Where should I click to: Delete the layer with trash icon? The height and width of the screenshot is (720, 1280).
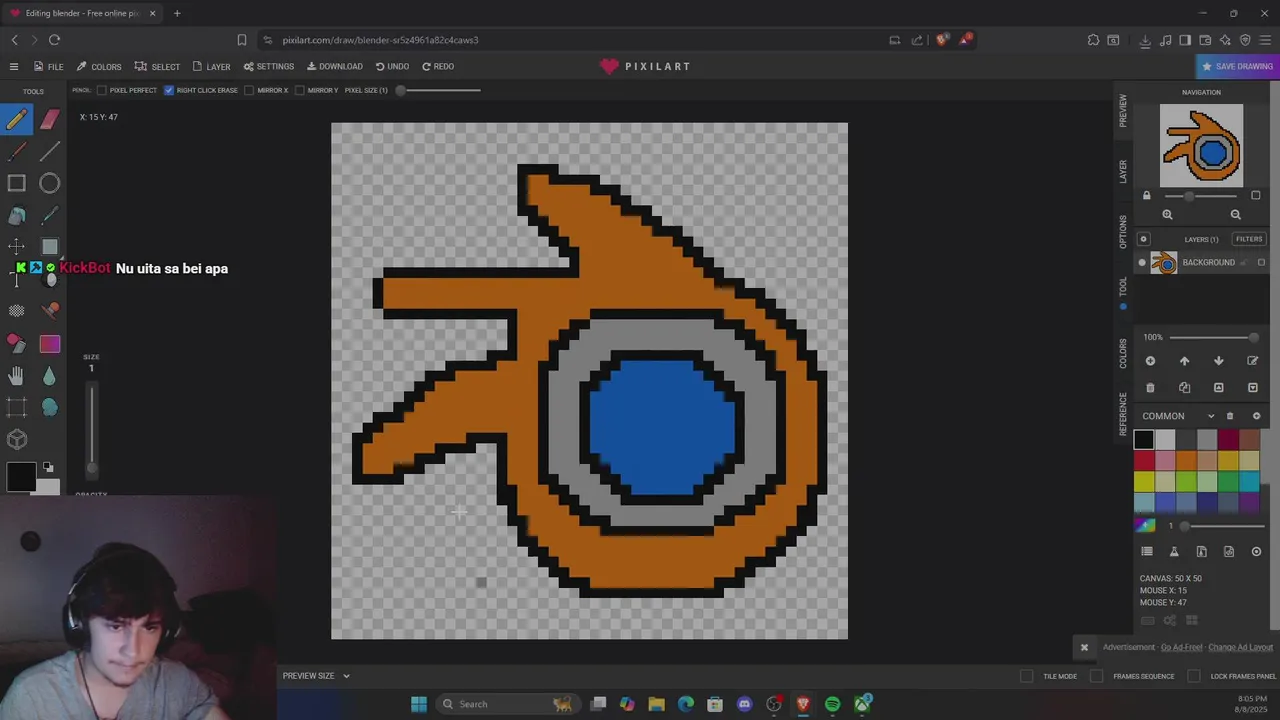[1150, 388]
